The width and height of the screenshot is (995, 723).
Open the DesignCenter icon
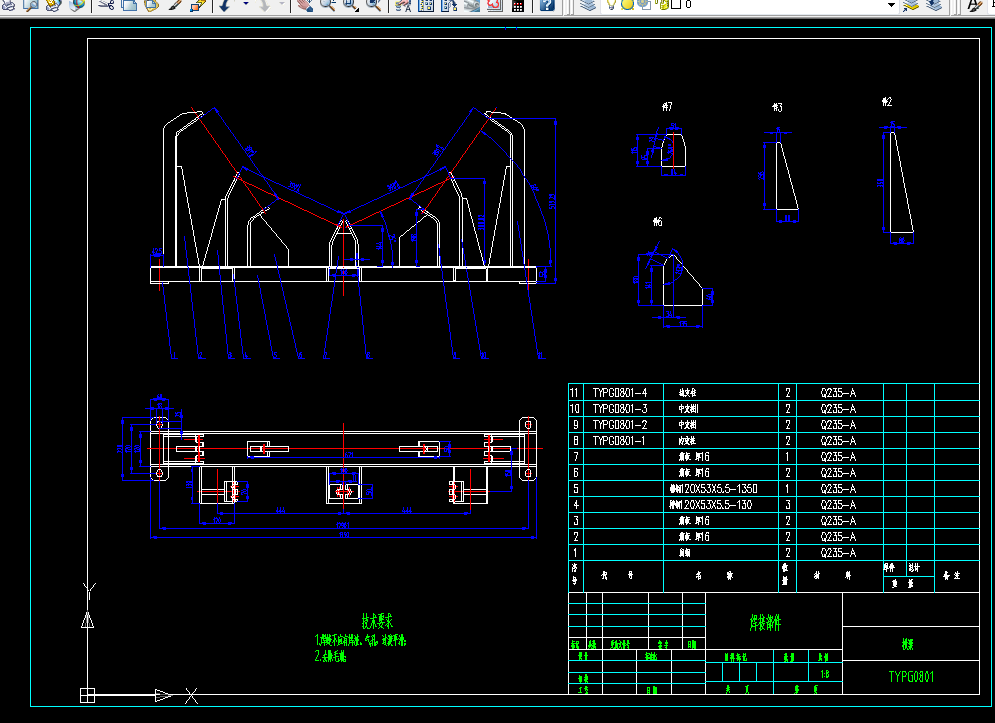426,5
